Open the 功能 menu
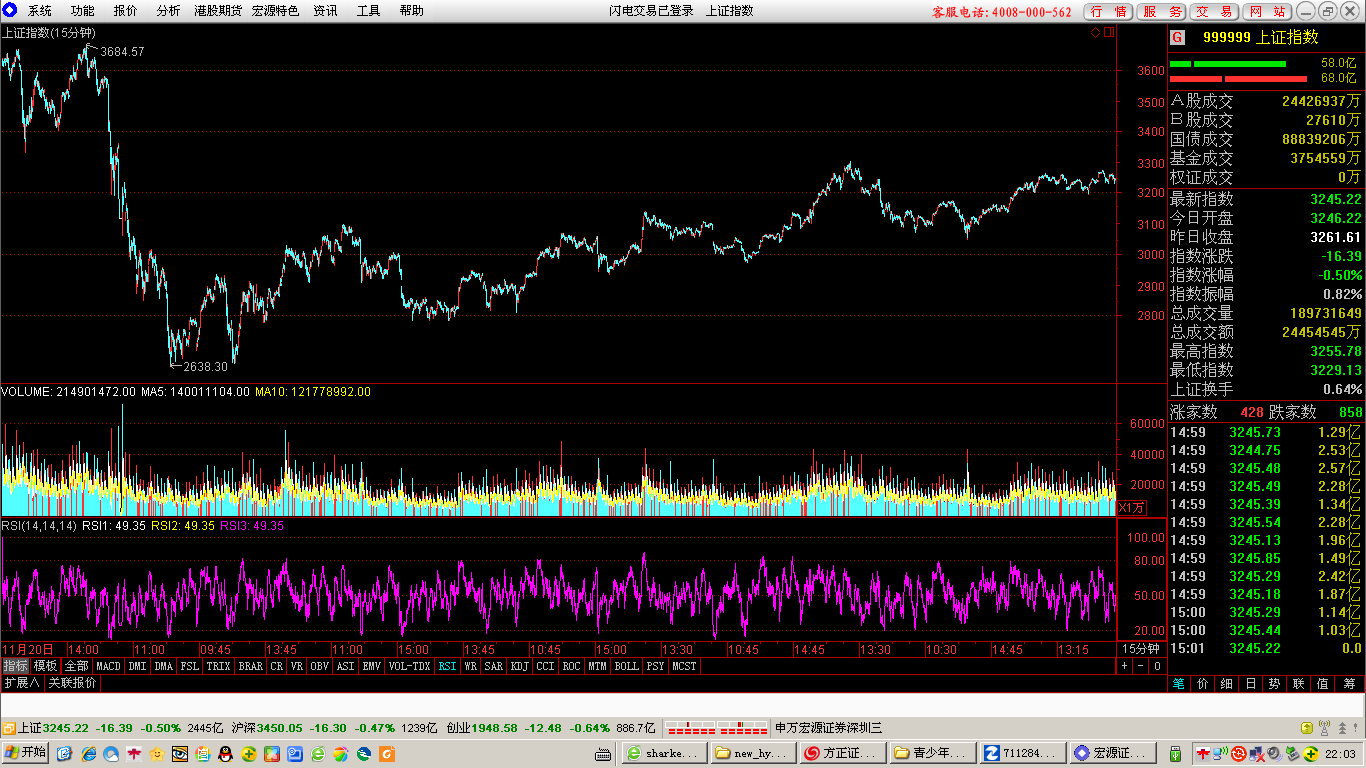 click(83, 11)
